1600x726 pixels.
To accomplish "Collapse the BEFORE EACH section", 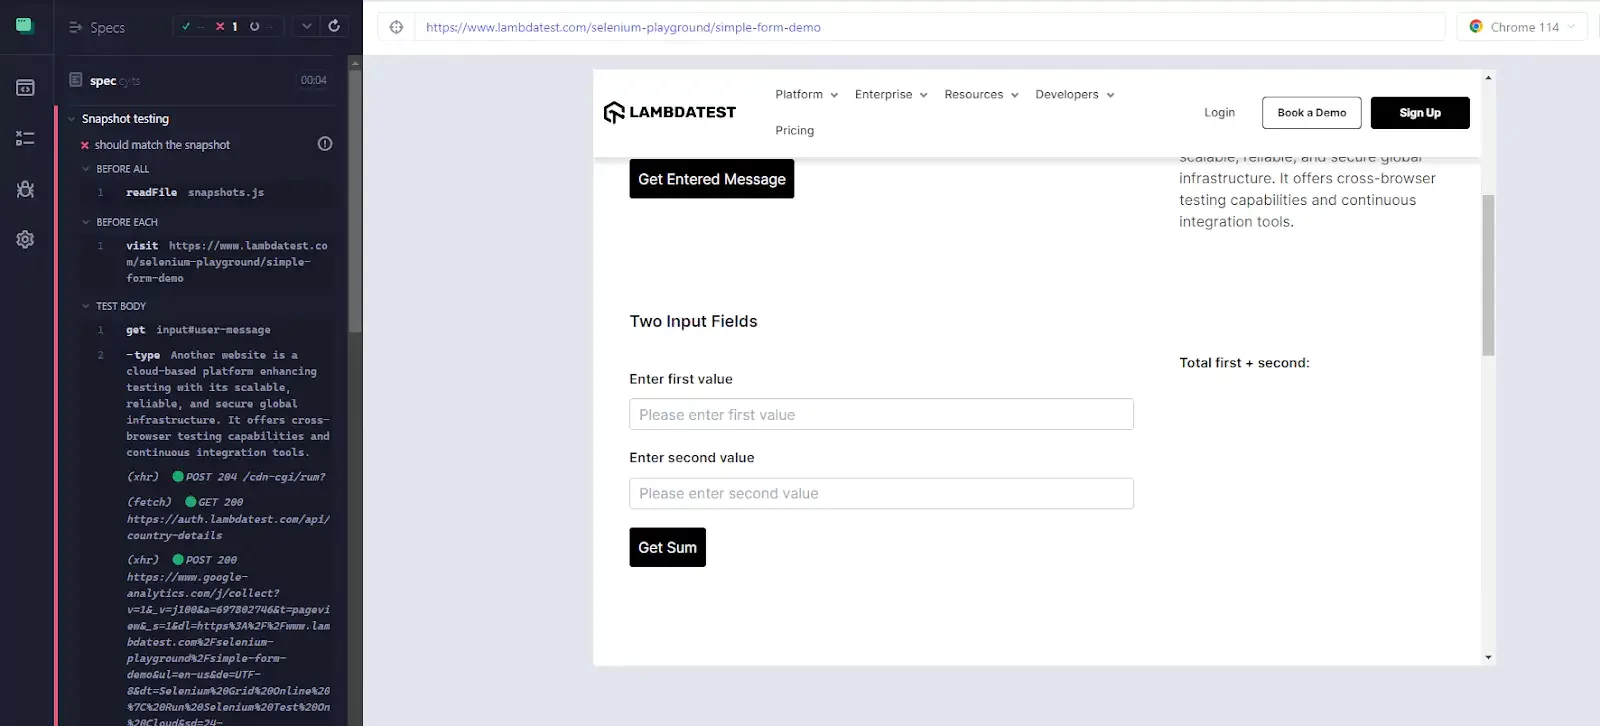I will point(86,222).
